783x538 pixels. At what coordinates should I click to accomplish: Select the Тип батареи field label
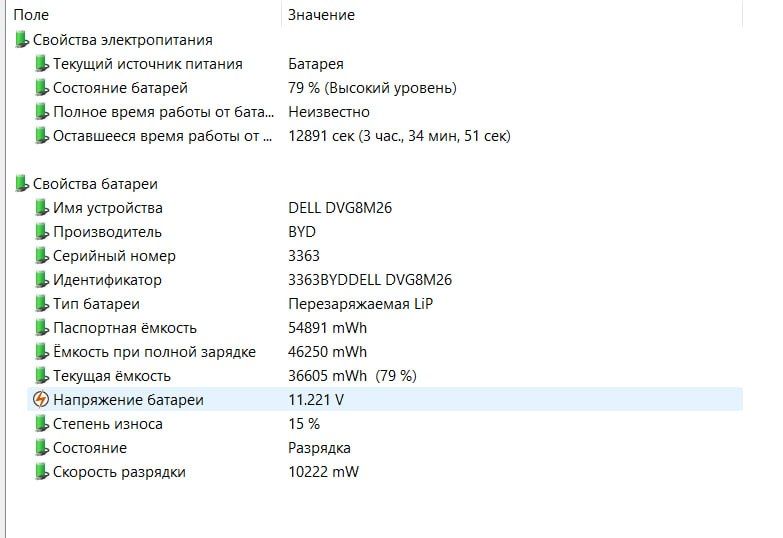click(x=96, y=304)
